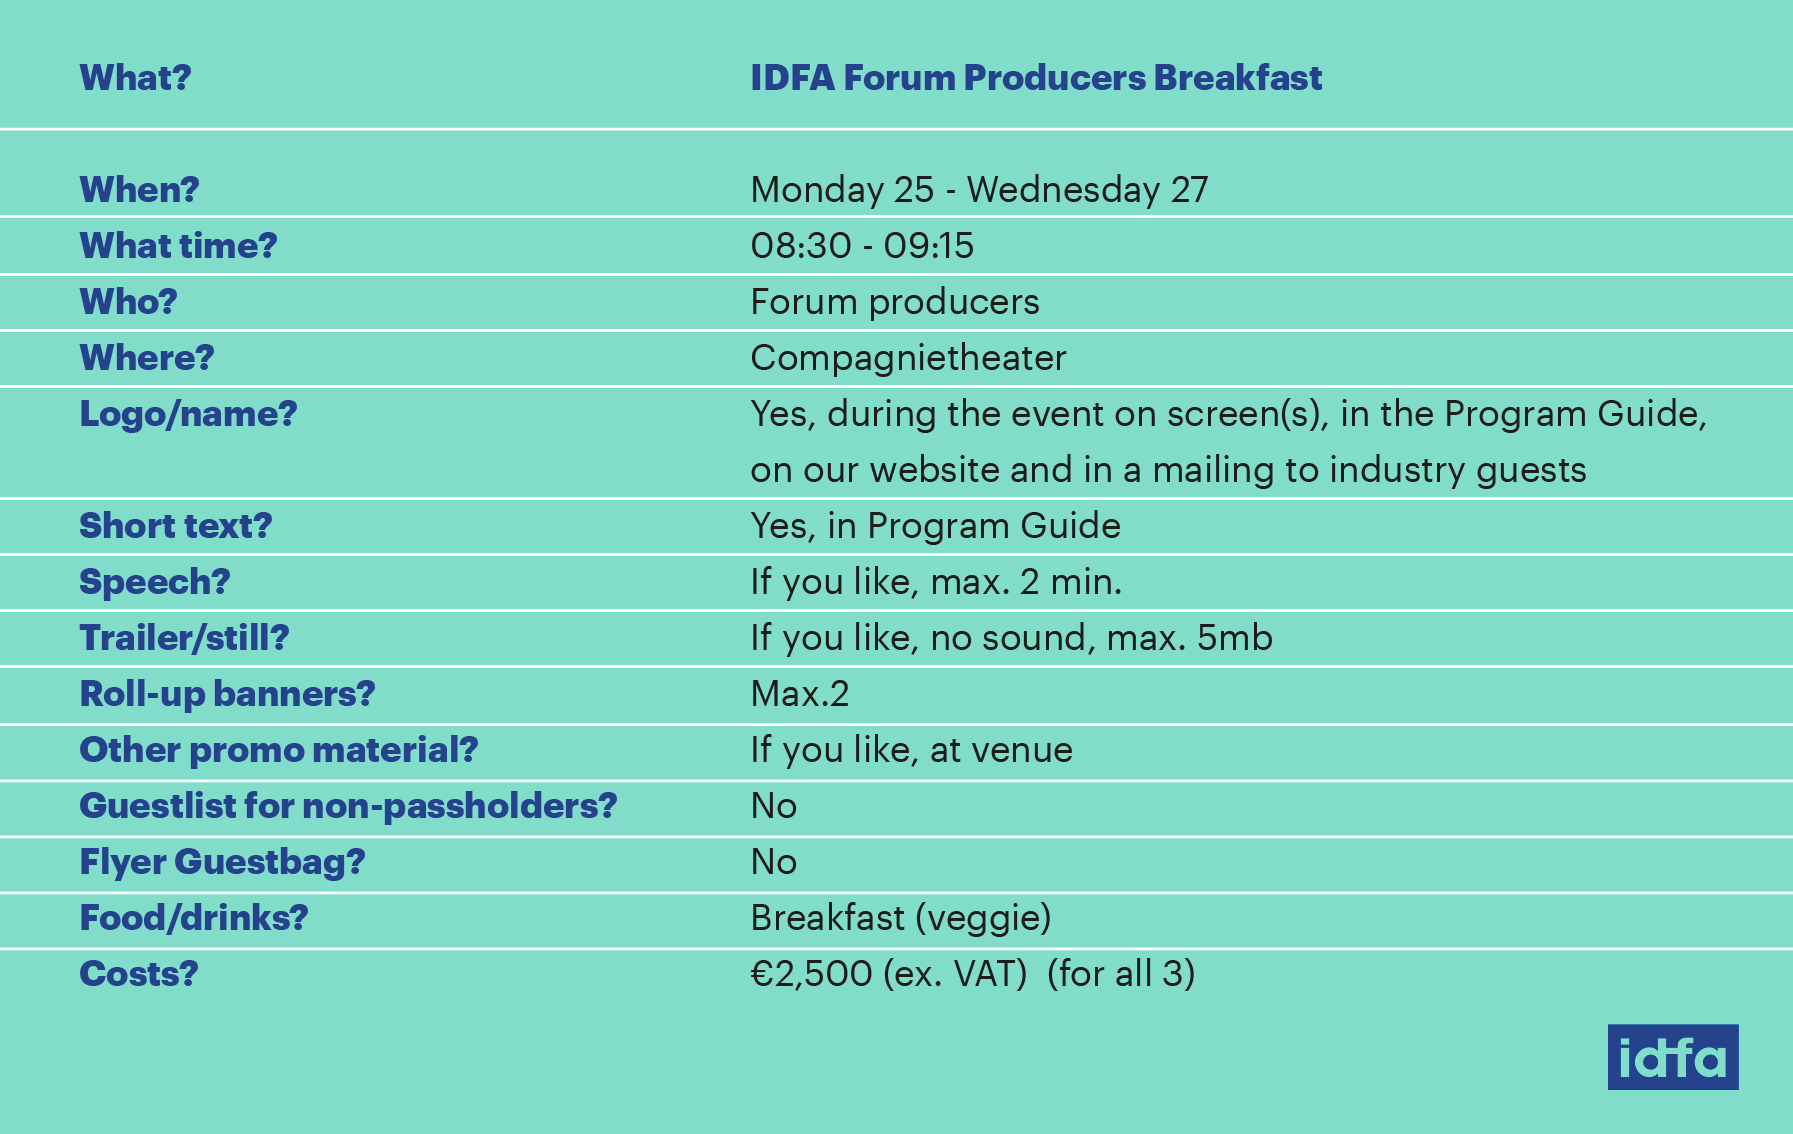
Task: Select the '08:30 - 09:15' time value
Action: pyautogui.click(x=862, y=246)
